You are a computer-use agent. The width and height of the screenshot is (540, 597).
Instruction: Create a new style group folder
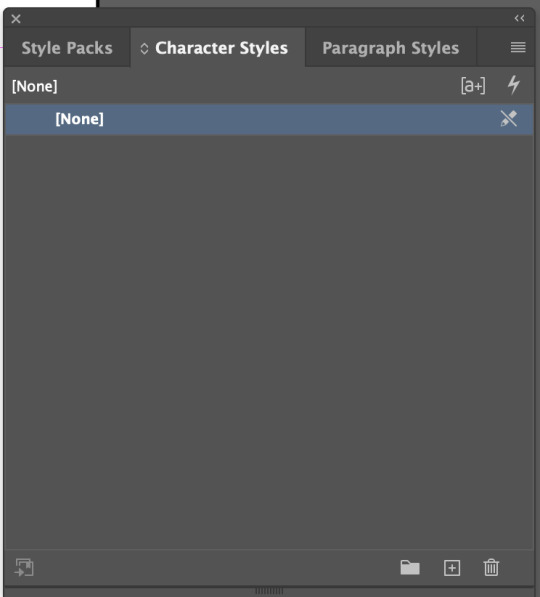coord(410,567)
